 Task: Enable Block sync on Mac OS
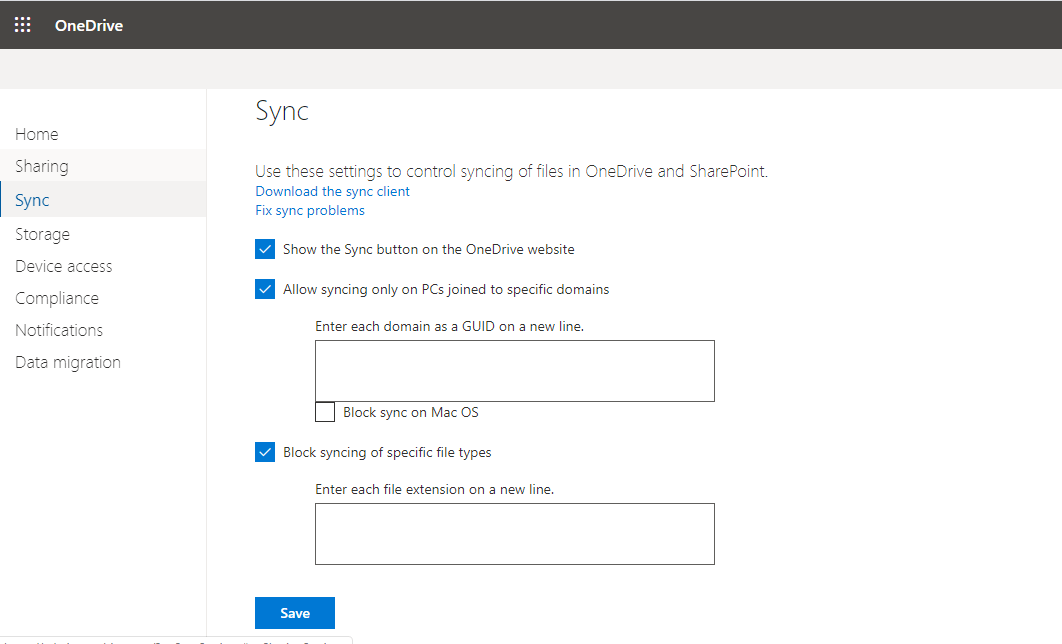pyautogui.click(x=325, y=412)
